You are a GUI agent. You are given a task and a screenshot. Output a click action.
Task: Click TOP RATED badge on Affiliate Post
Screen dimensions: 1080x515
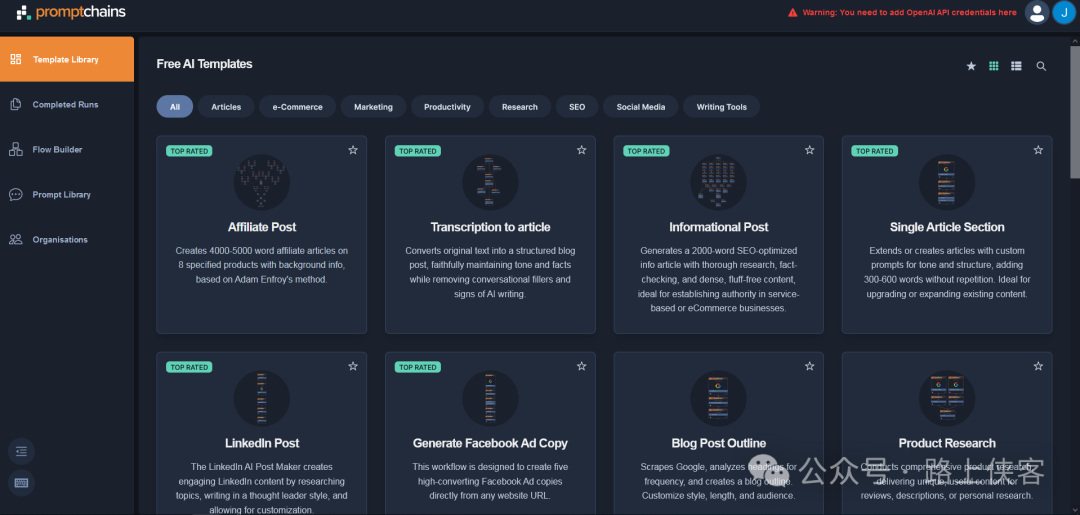pyautogui.click(x=189, y=151)
